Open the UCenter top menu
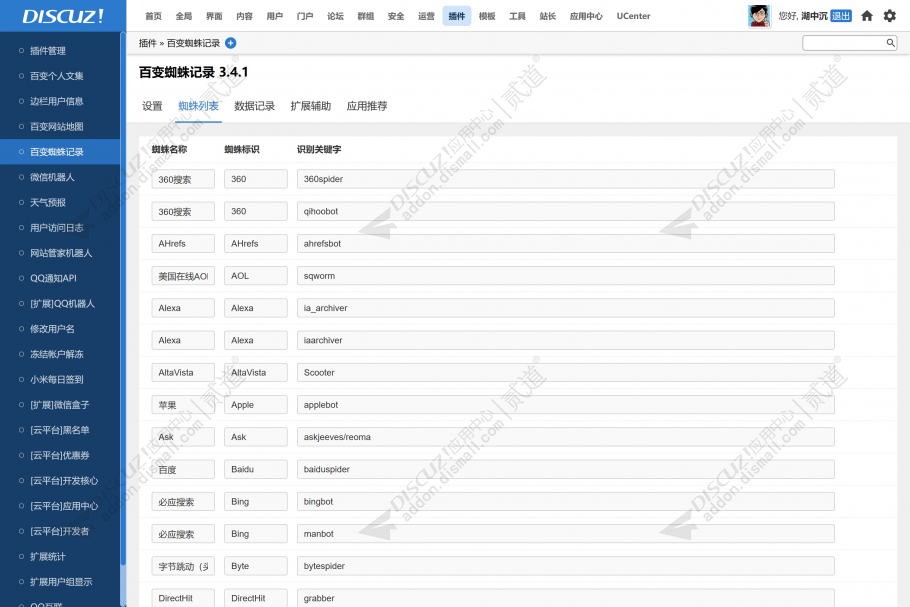Image resolution: width=910 pixels, height=607 pixels. pos(633,16)
